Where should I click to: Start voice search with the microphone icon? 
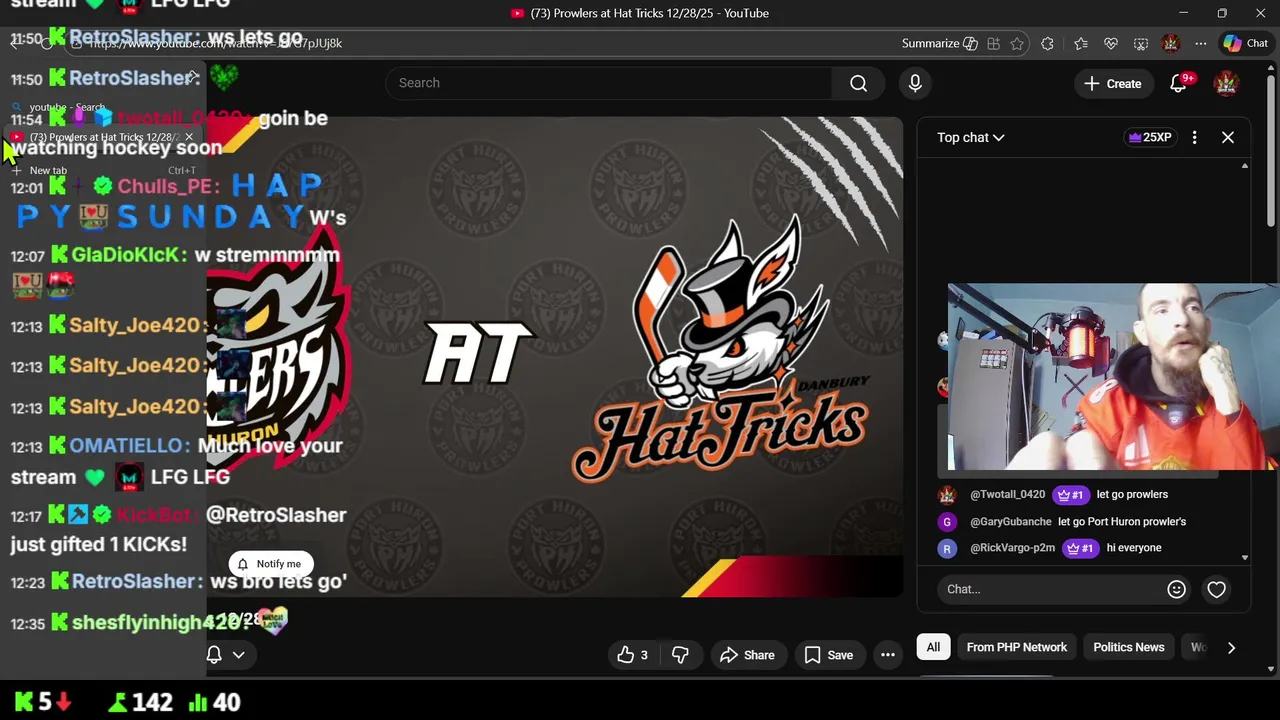click(x=915, y=83)
